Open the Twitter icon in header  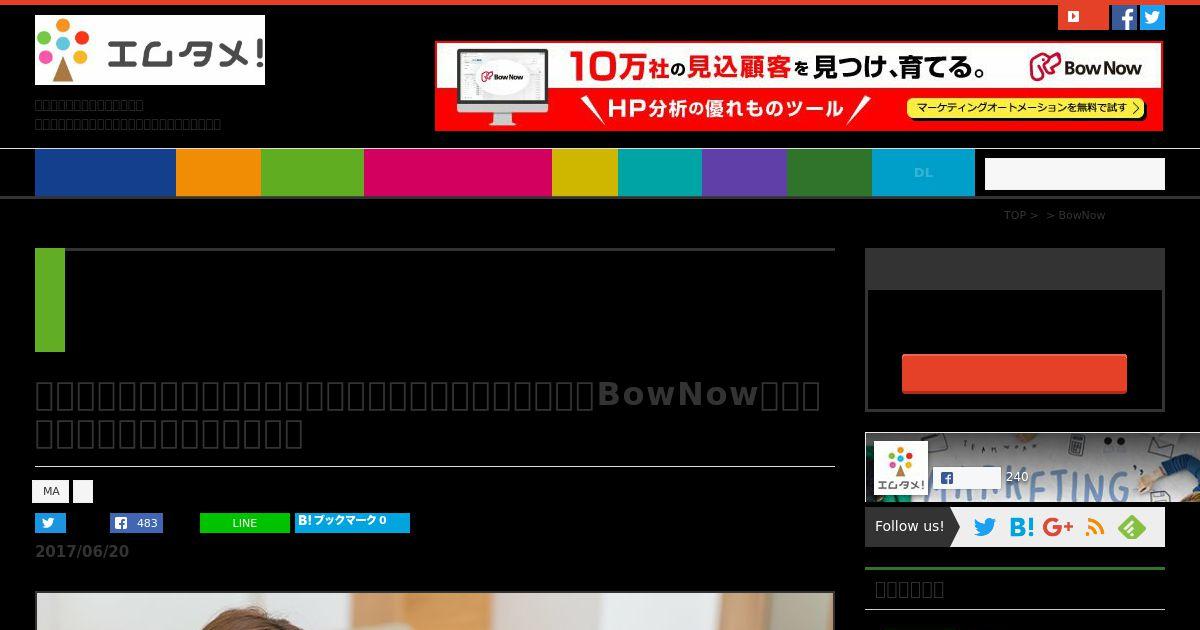tap(1152, 17)
